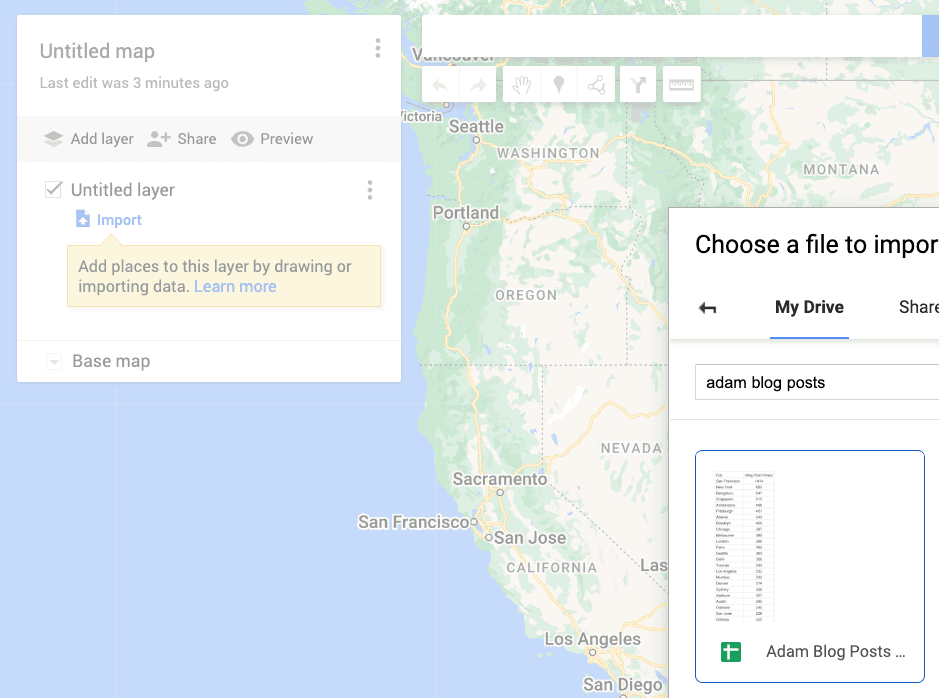
Task: Select the Draw a line tool
Action: pos(598,85)
